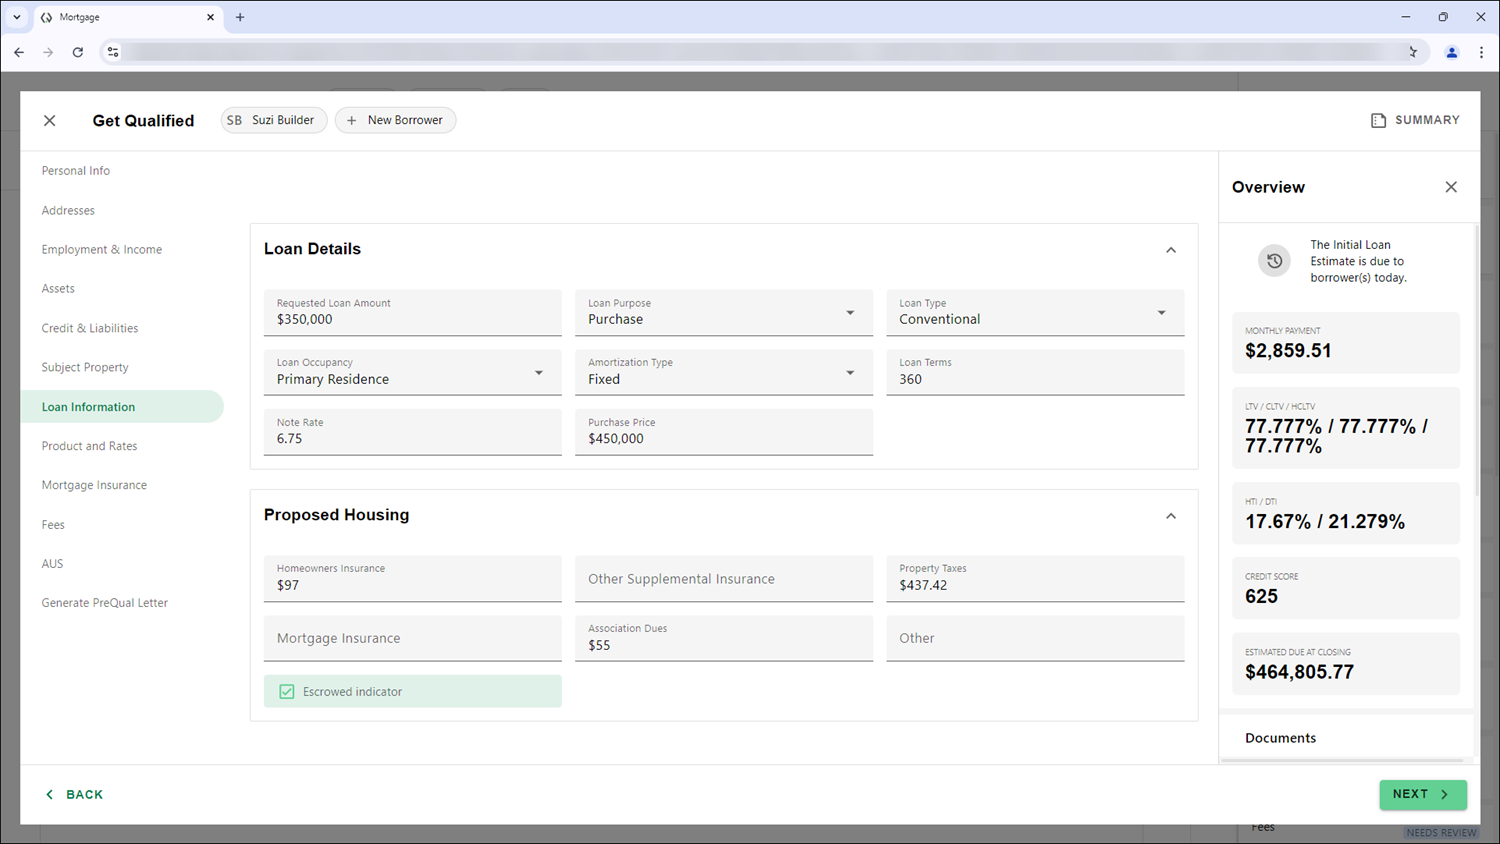Click the plus icon on New Borrower

[x=351, y=120]
